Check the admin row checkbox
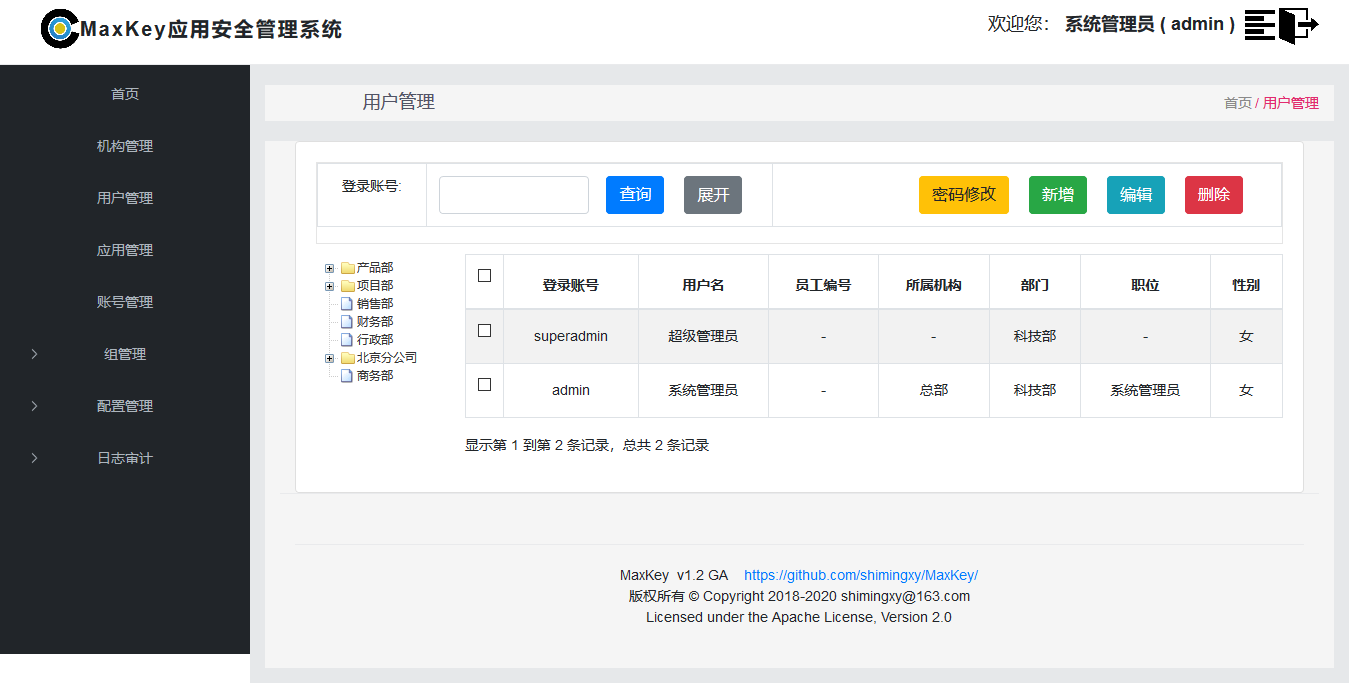The height and width of the screenshot is (683, 1349). tap(484, 385)
